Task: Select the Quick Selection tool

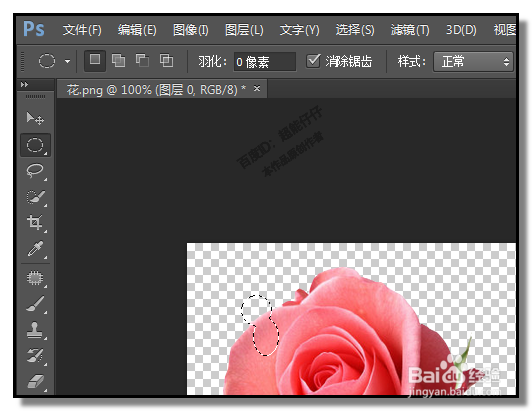Action: click(x=35, y=197)
